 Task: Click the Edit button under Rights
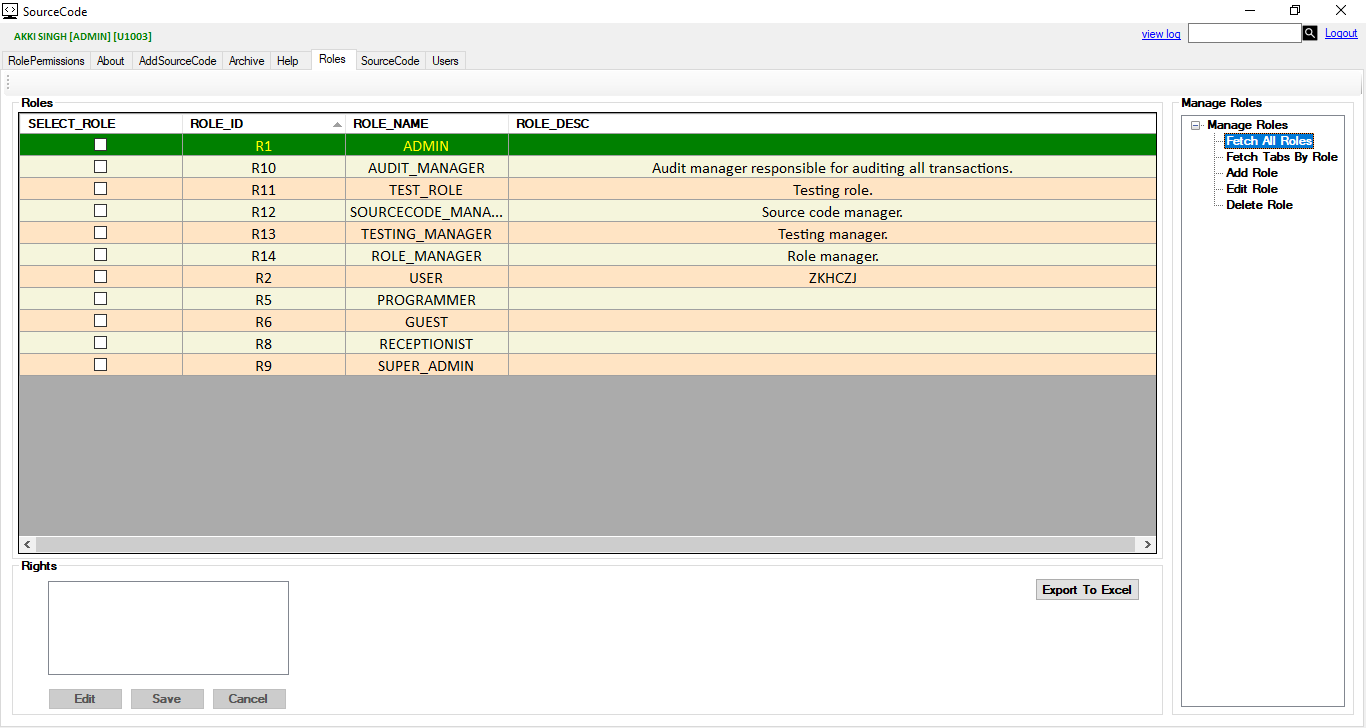pos(85,699)
